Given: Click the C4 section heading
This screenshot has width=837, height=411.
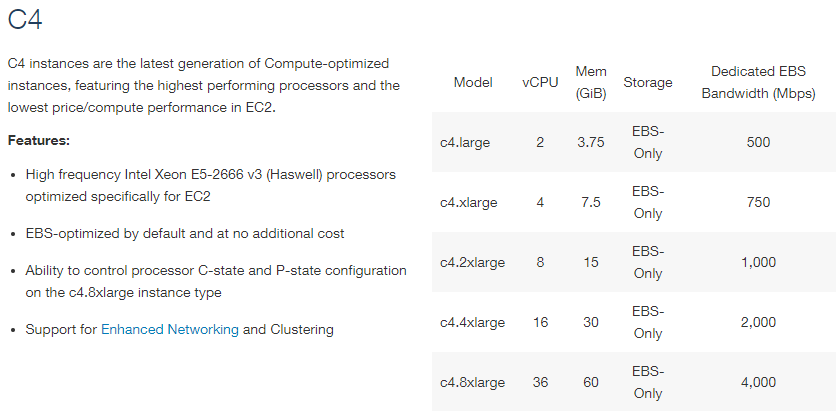Looking at the screenshot, I should (x=25, y=19).
